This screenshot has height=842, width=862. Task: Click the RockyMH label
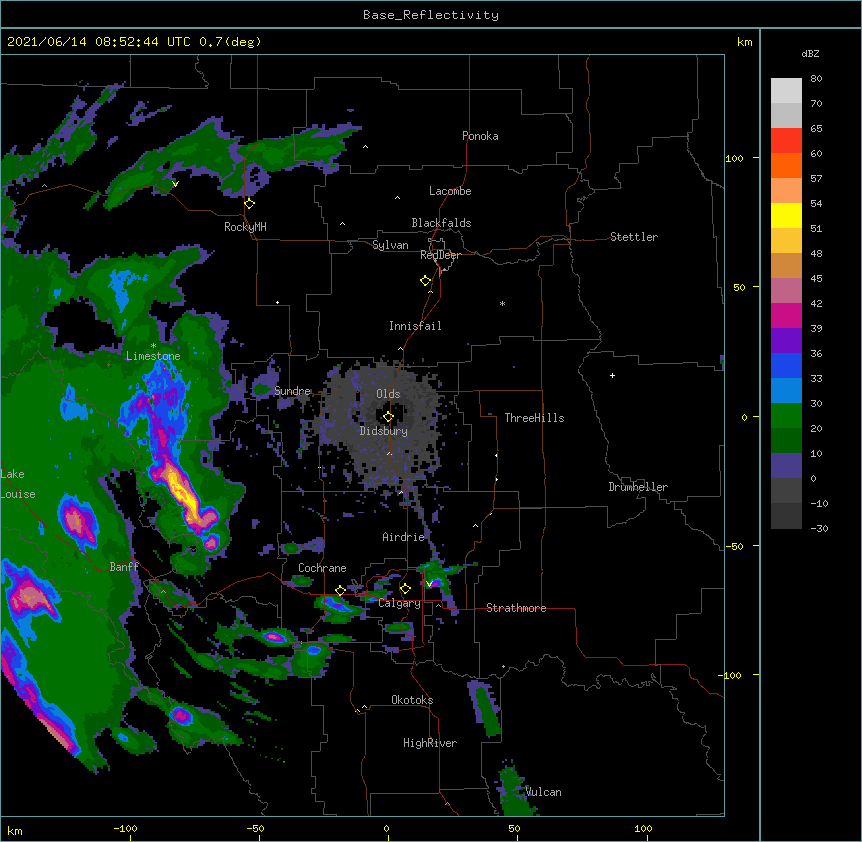tap(245, 227)
